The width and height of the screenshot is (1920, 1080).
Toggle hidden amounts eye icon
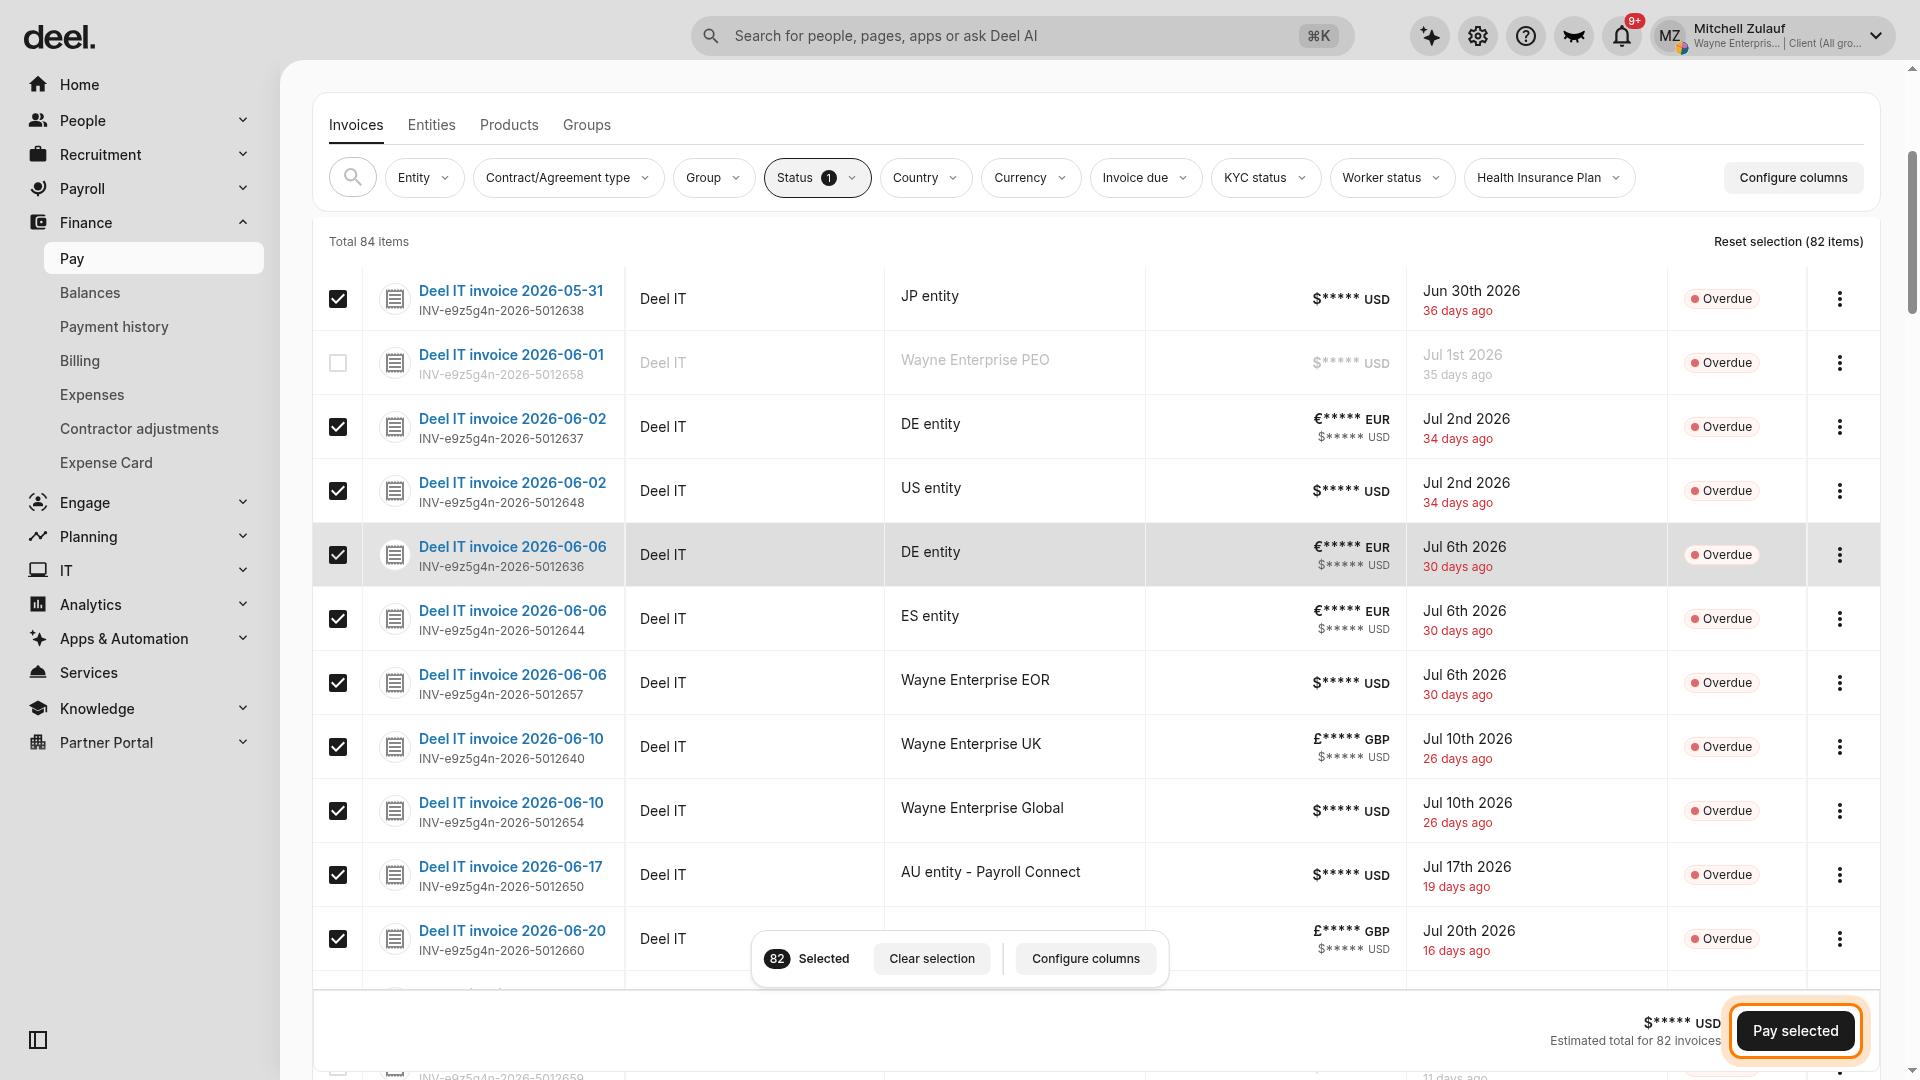pos(1574,36)
